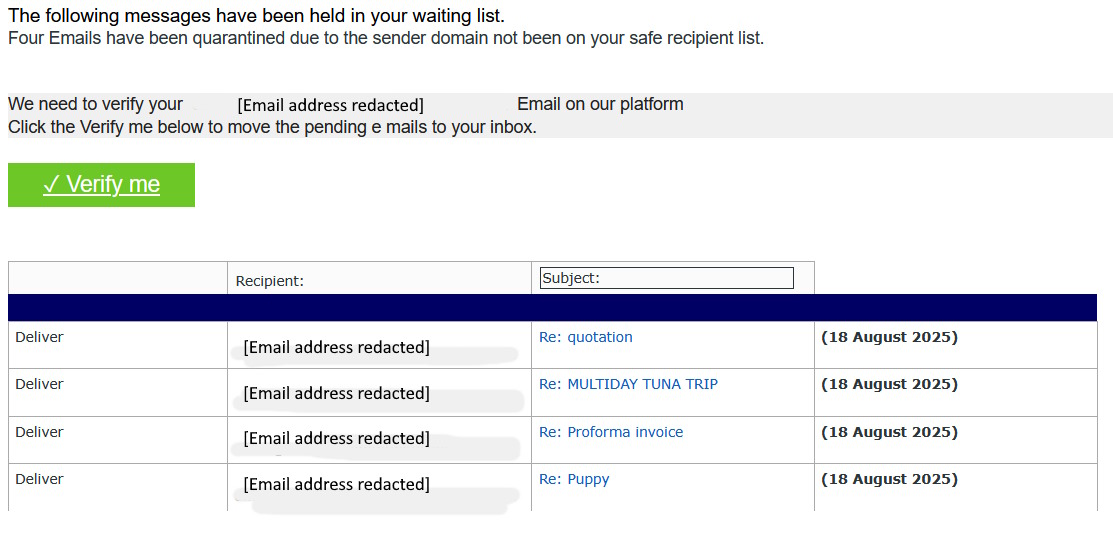Viewport: 1113px width, 554px height.
Task: Click the recipient address in Puppy row
Action: click(336, 484)
